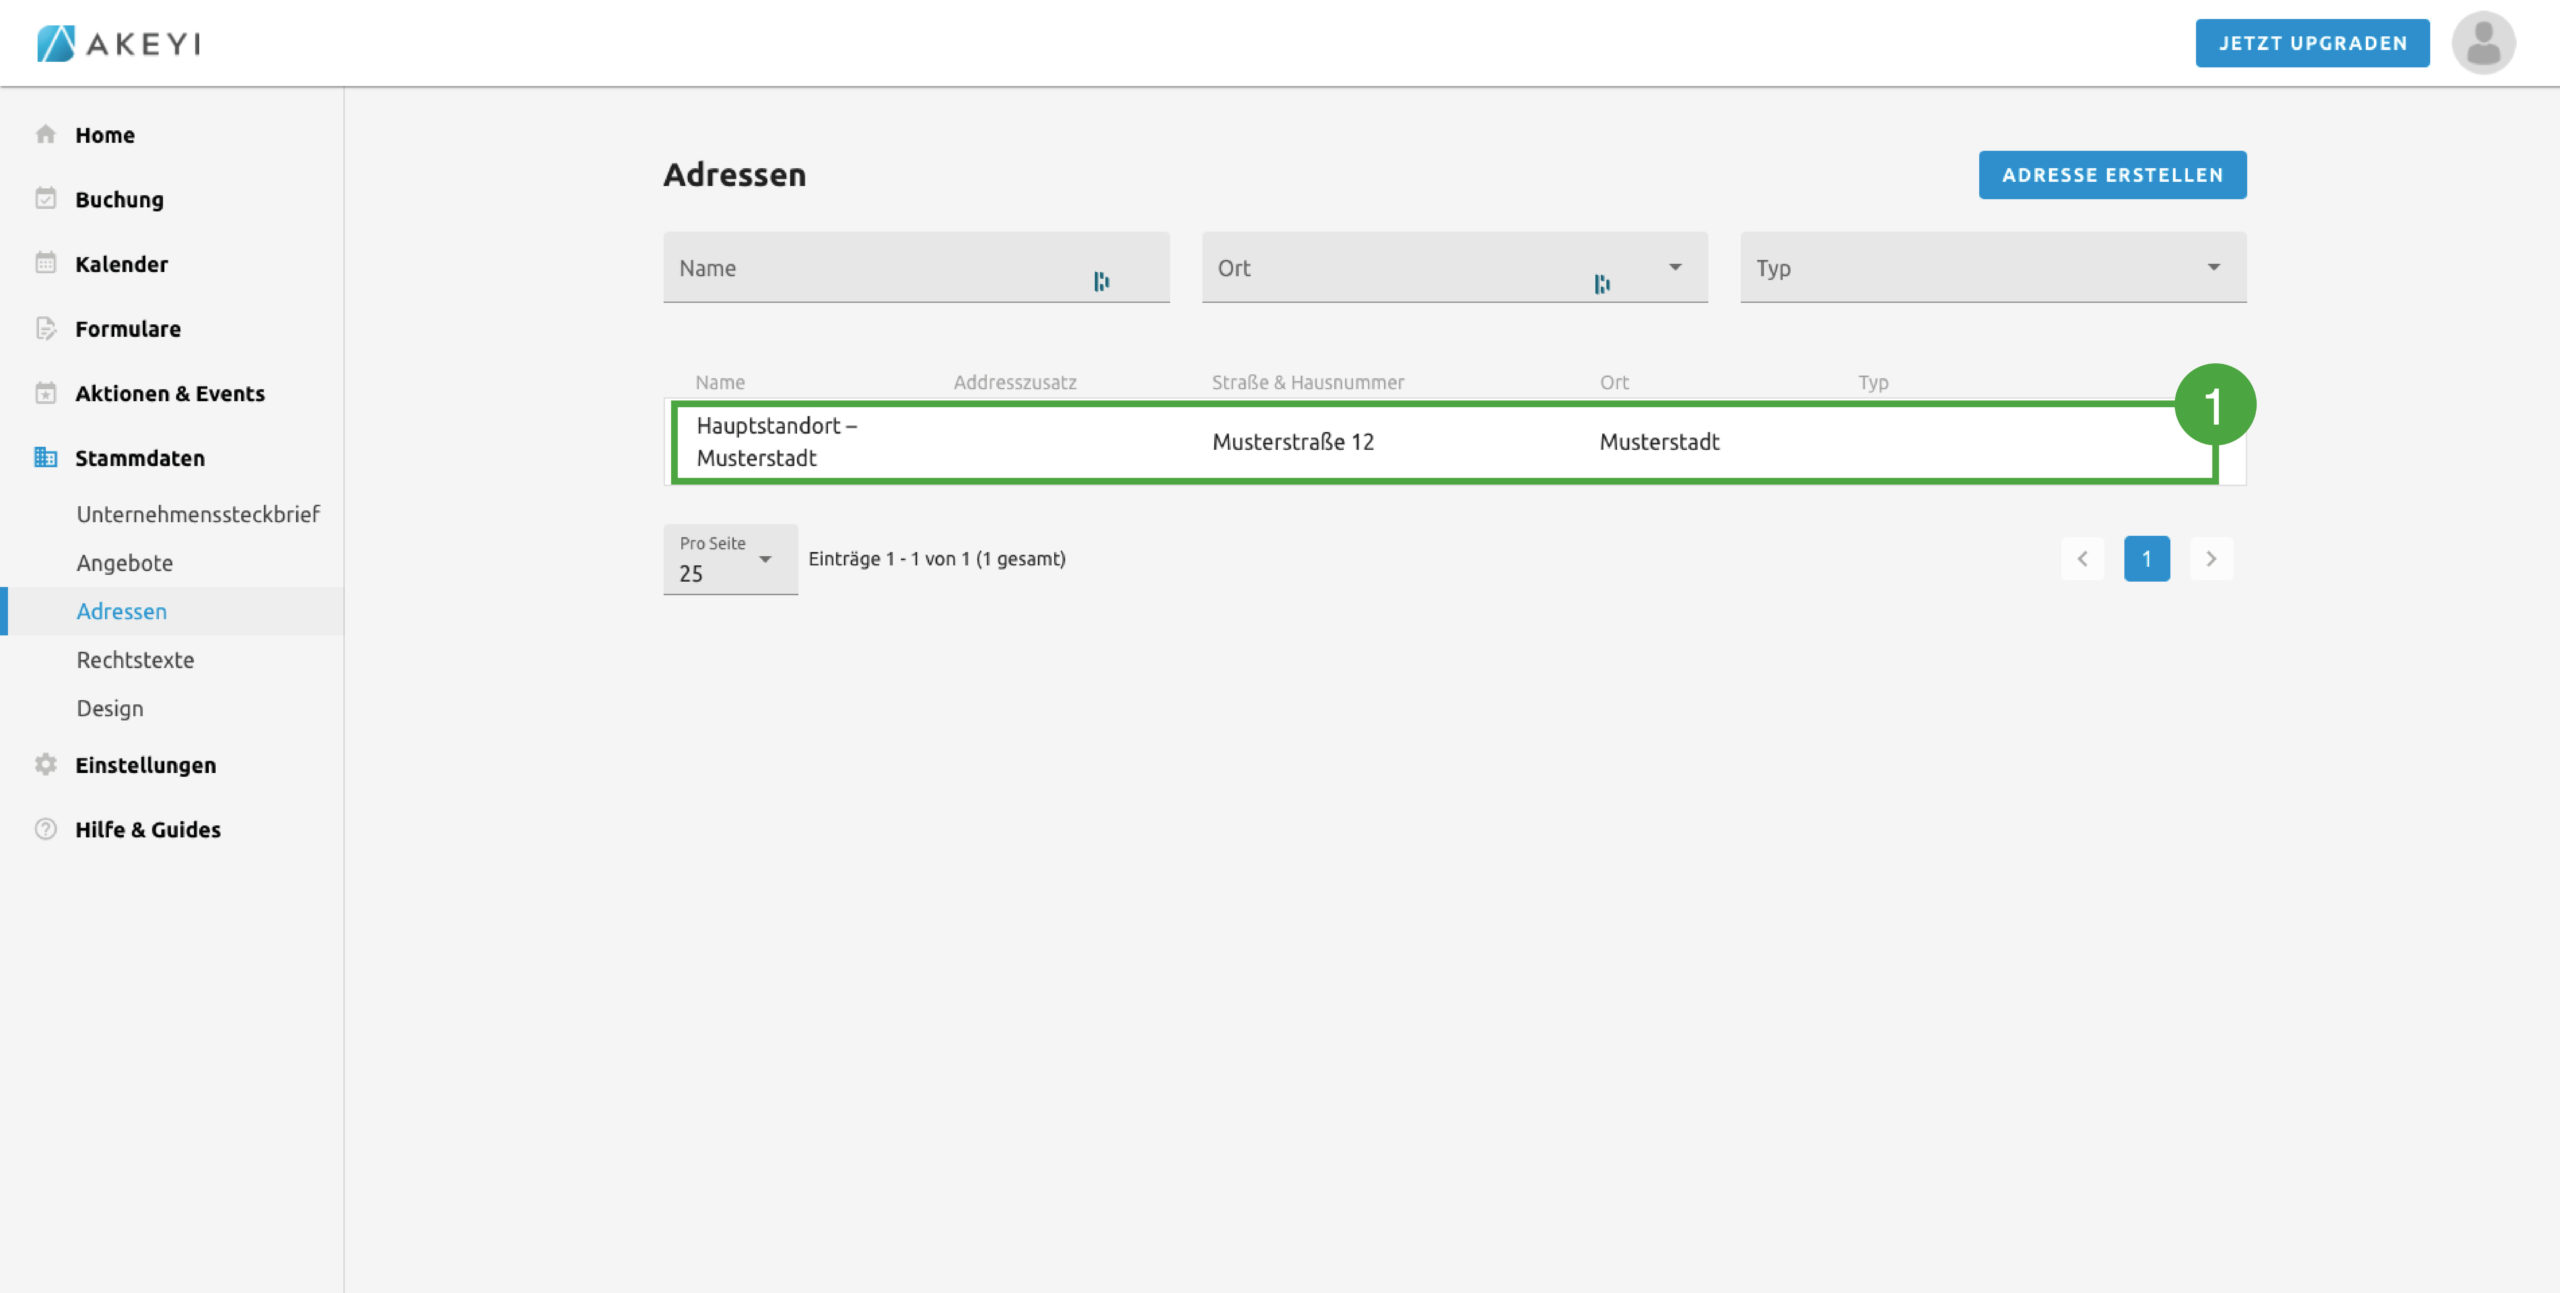Open the Ort filter dropdown
The image size is (2560, 1293).
(1674, 267)
